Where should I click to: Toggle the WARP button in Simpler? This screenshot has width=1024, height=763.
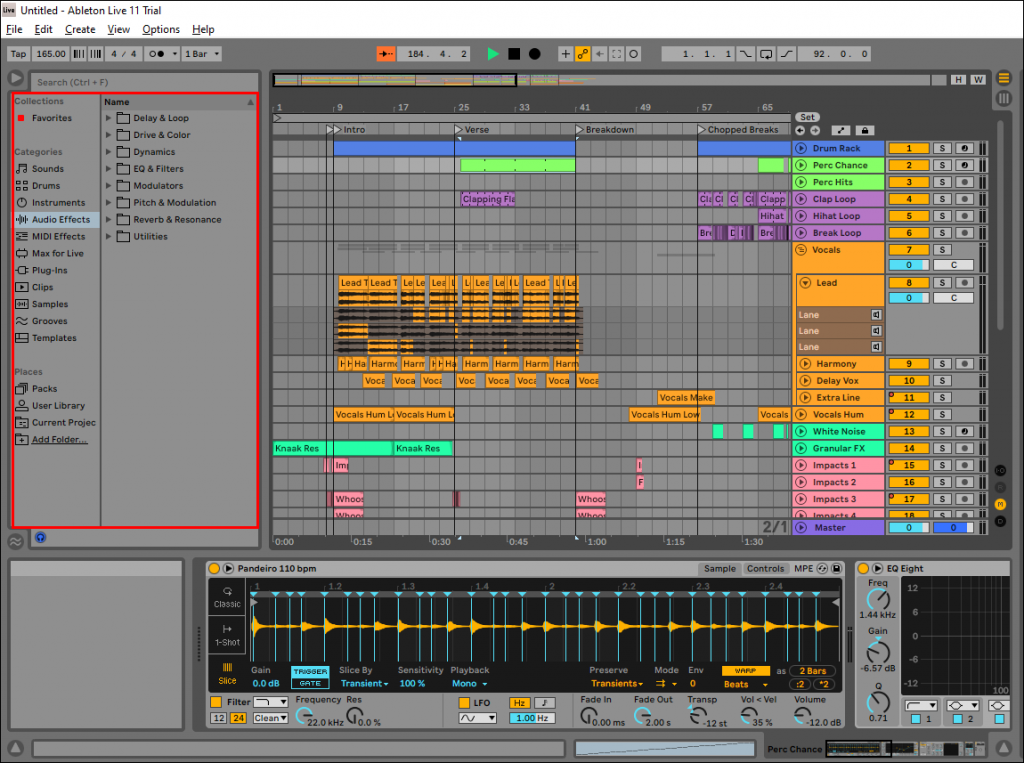coord(745,671)
